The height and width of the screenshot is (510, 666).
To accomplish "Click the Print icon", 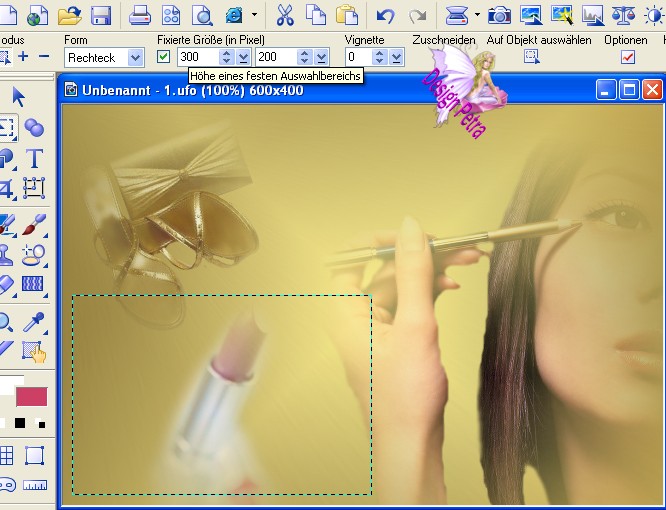I will tap(140, 15).
